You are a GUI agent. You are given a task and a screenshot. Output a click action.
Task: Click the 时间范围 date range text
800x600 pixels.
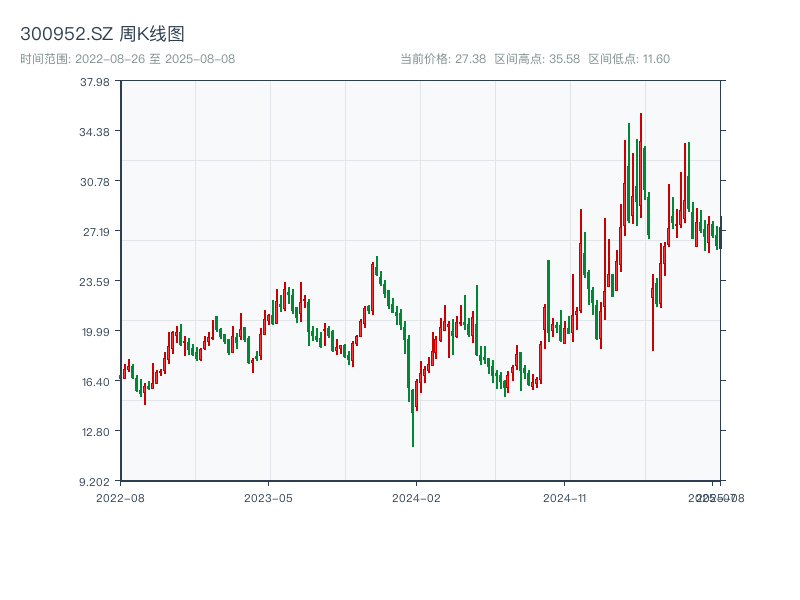[127, 59]
